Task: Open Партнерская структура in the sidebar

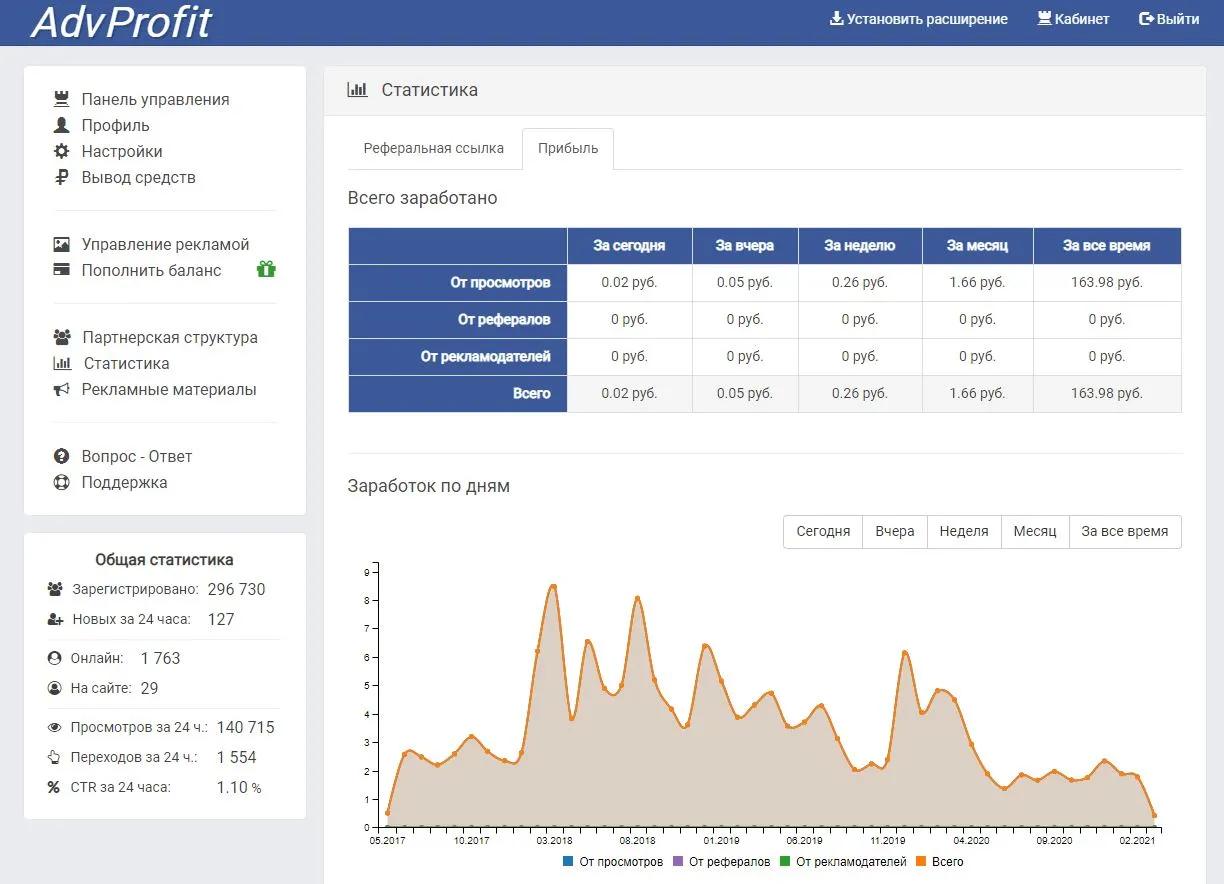Action: tap(156, 337)
